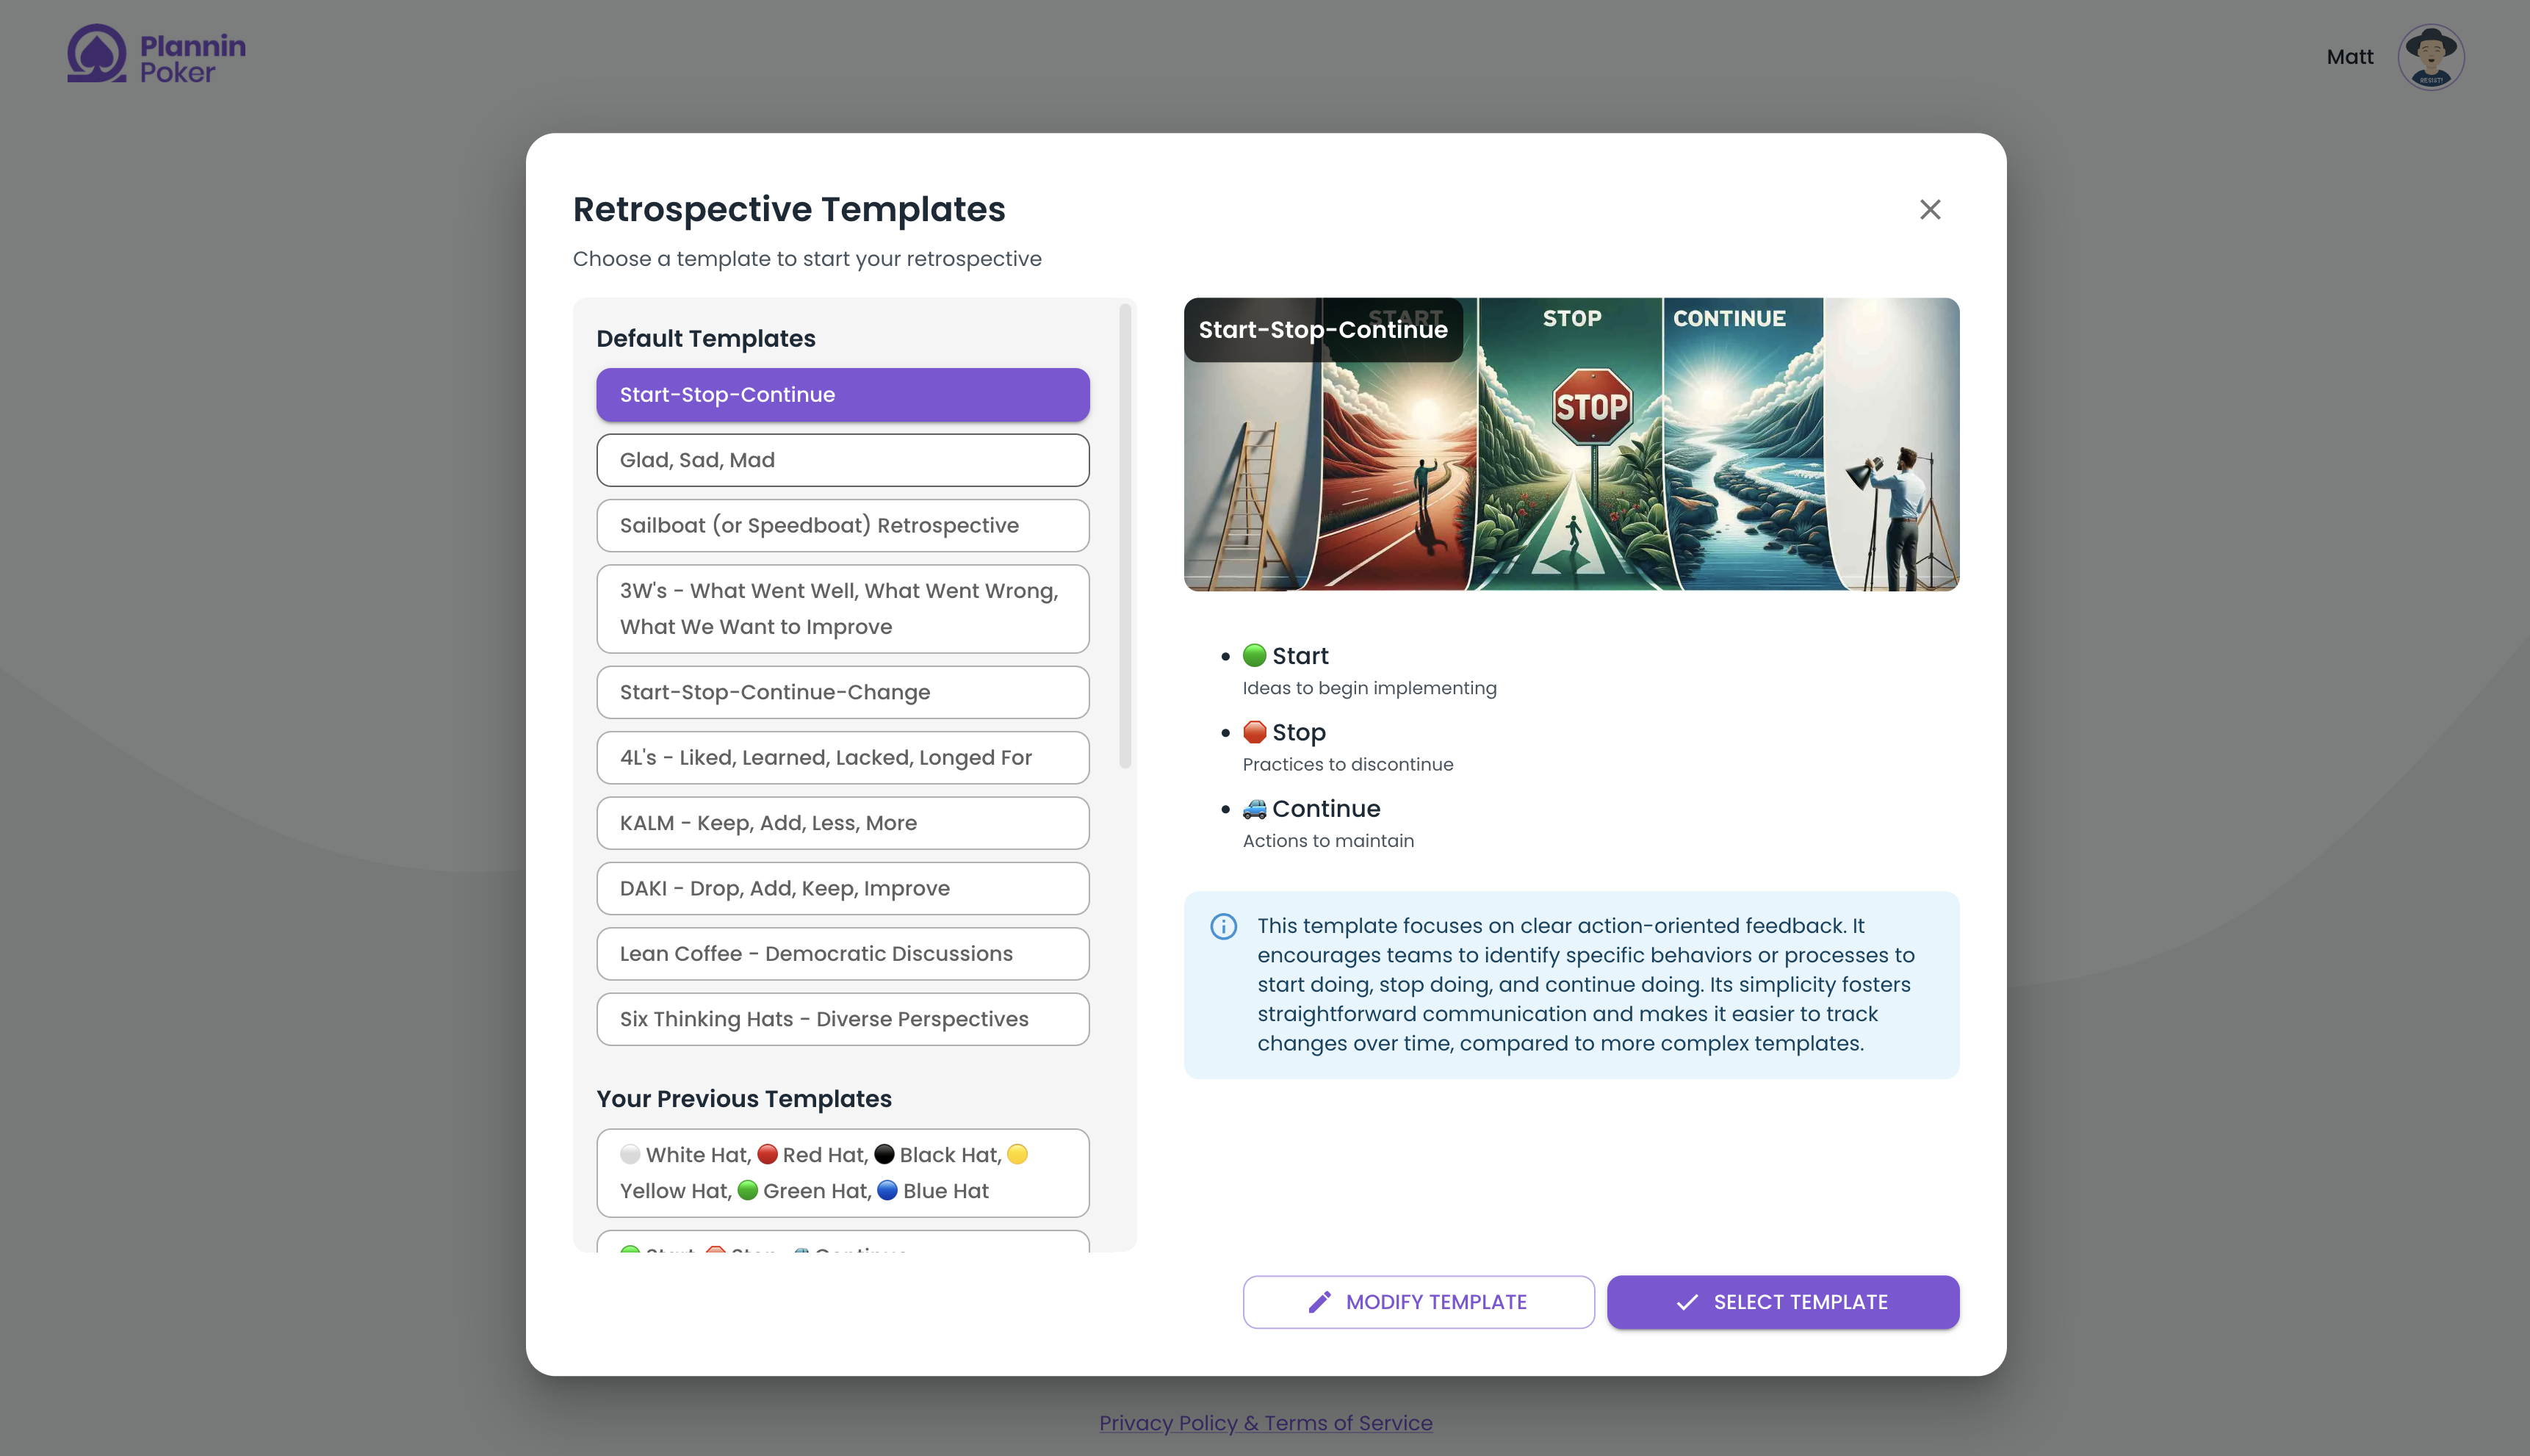Click 'Practices to discontinue' text

[x=1348, y=764]
